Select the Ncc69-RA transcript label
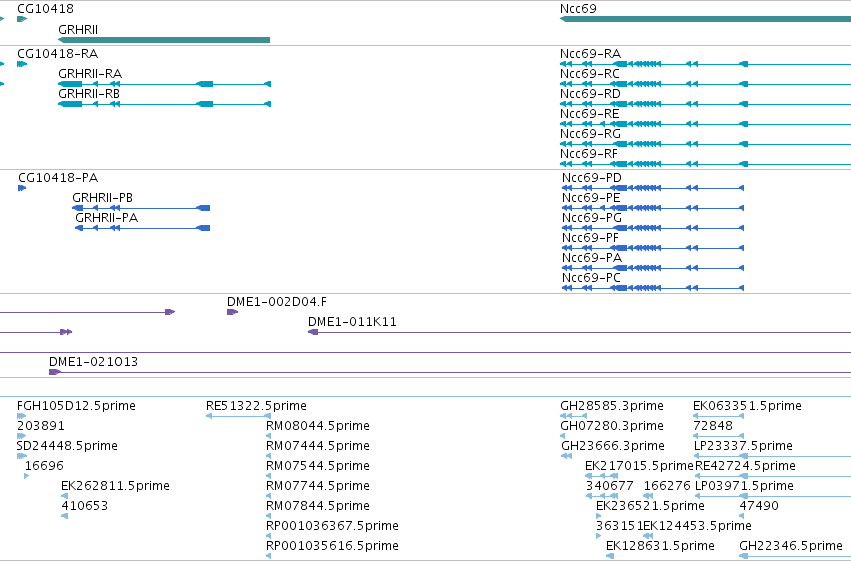Screen dimensions: 851x561 (x=590, y=54)
